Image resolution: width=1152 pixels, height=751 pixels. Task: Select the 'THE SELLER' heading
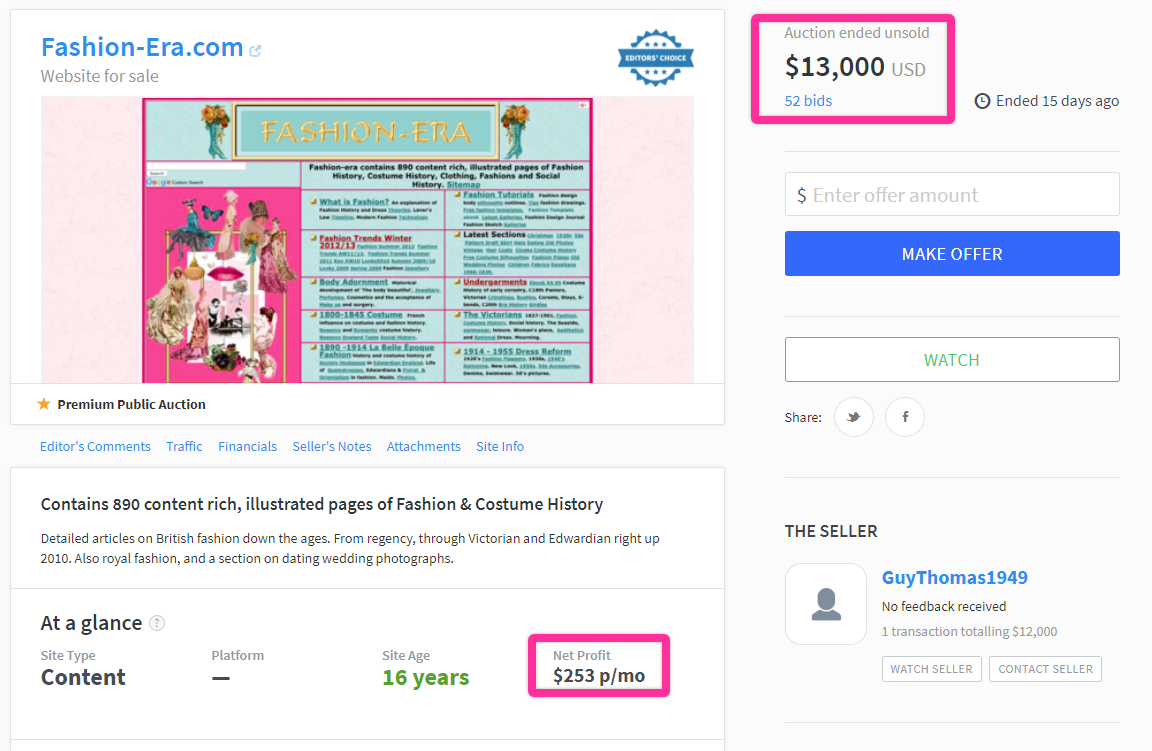coord(831,531)
